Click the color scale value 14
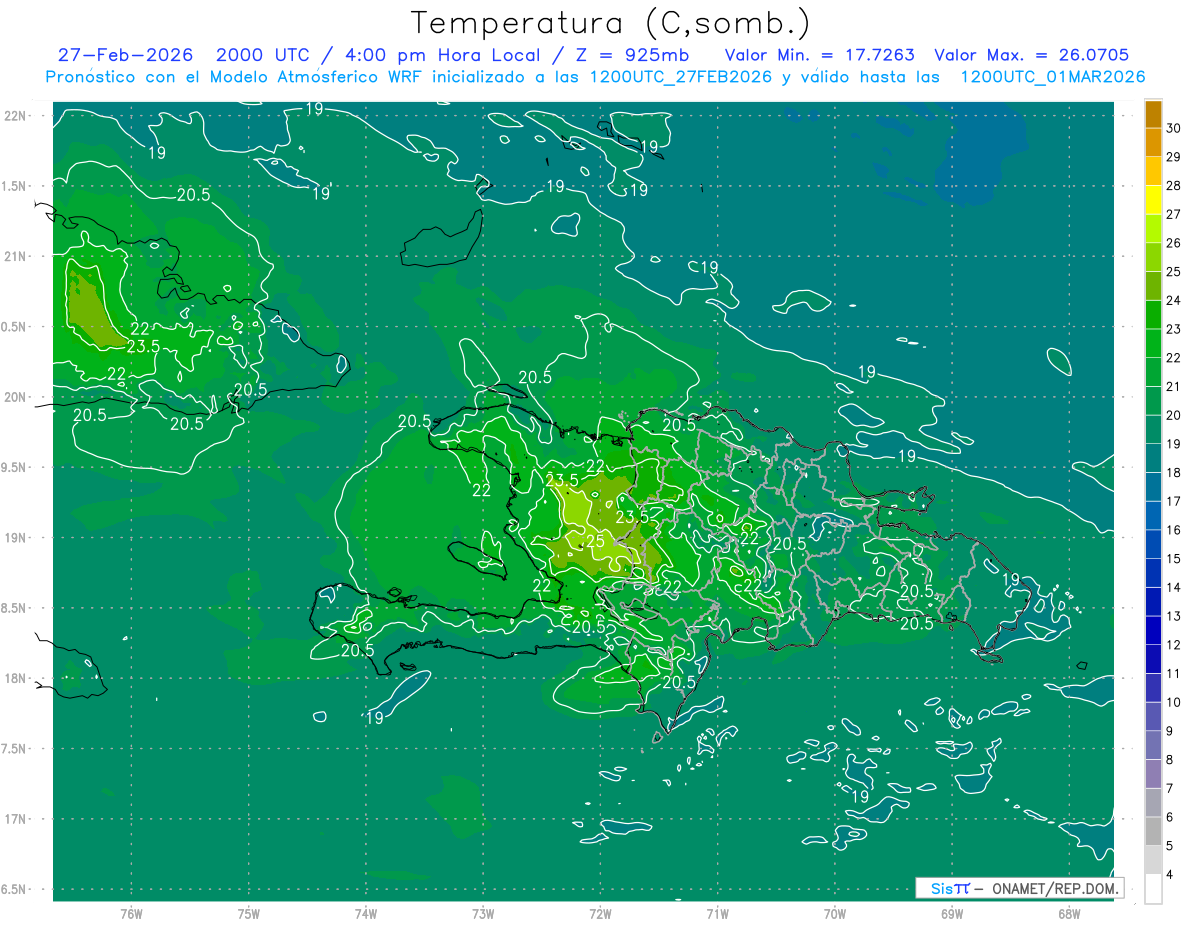 1175,587
